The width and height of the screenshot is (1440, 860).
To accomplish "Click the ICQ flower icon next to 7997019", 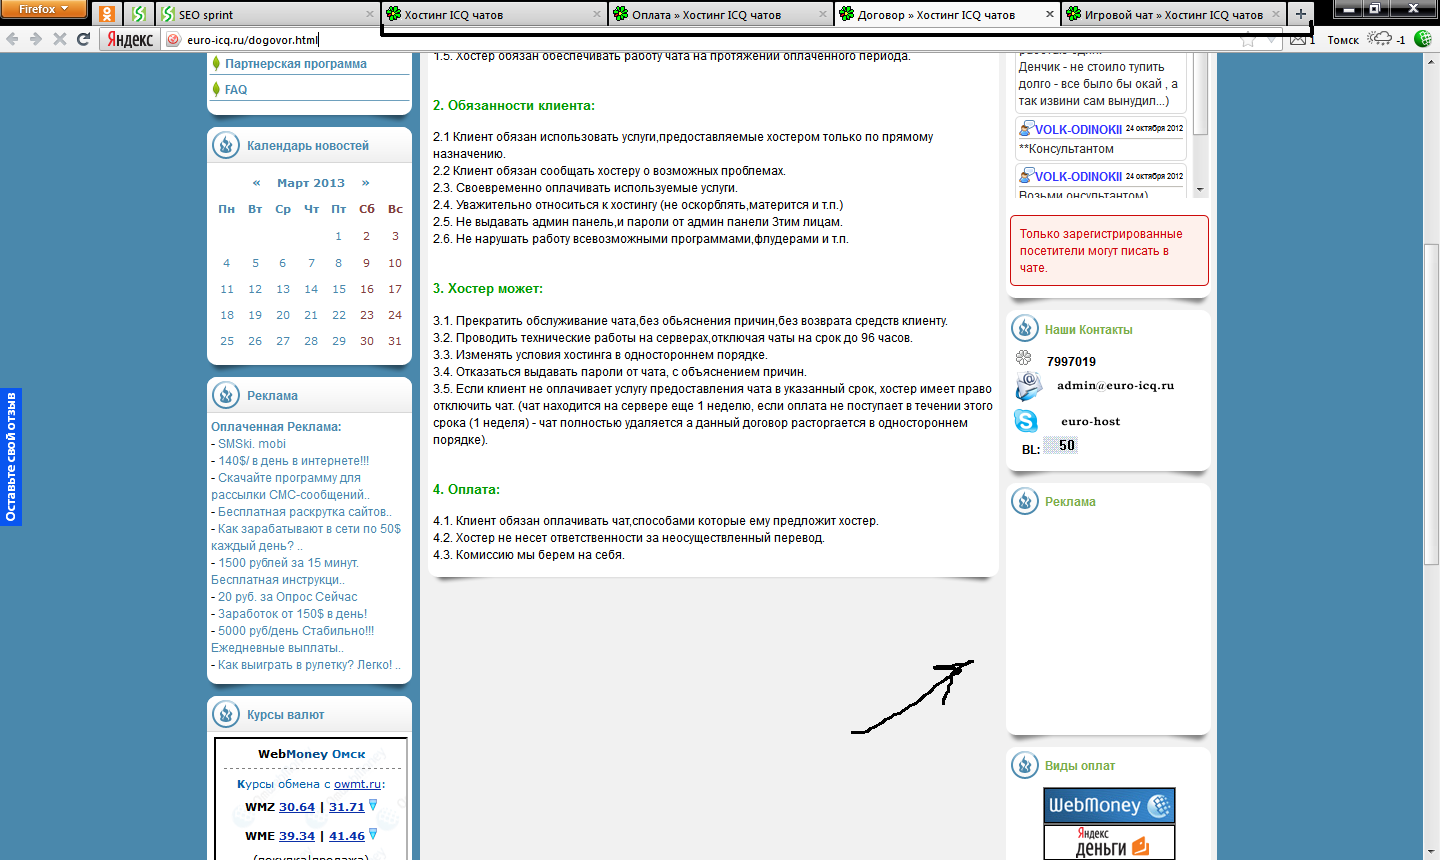I will 1023,358.
